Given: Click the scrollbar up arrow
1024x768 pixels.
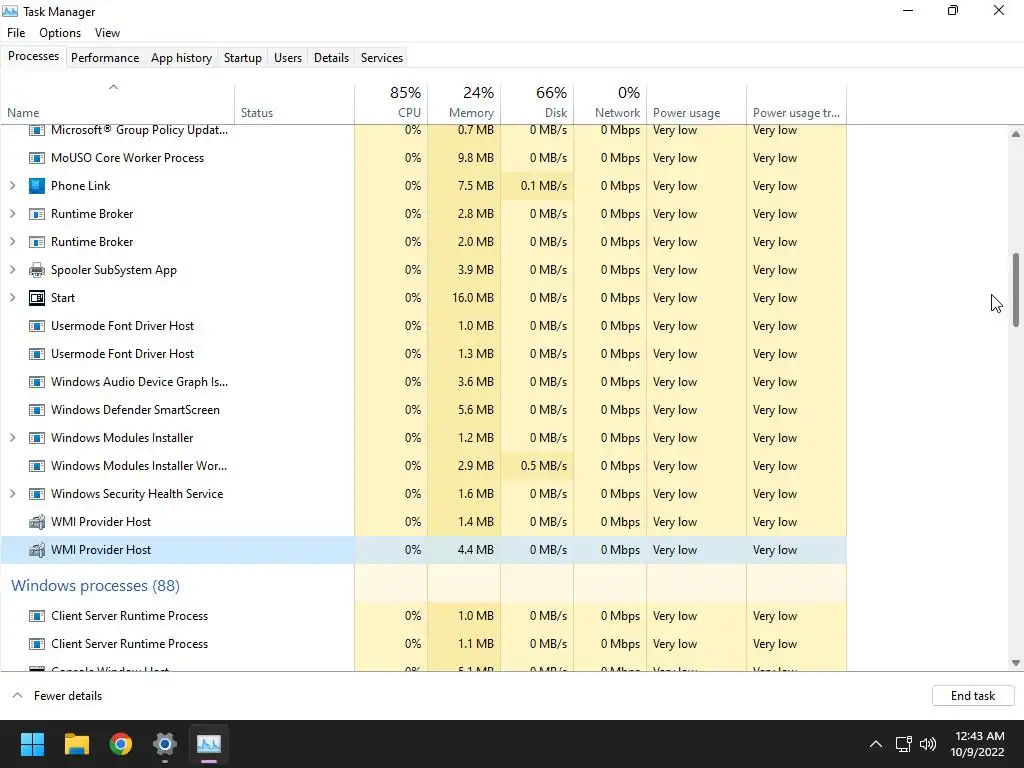Looking at the screenshot, I should click(x=1016, y=134).
